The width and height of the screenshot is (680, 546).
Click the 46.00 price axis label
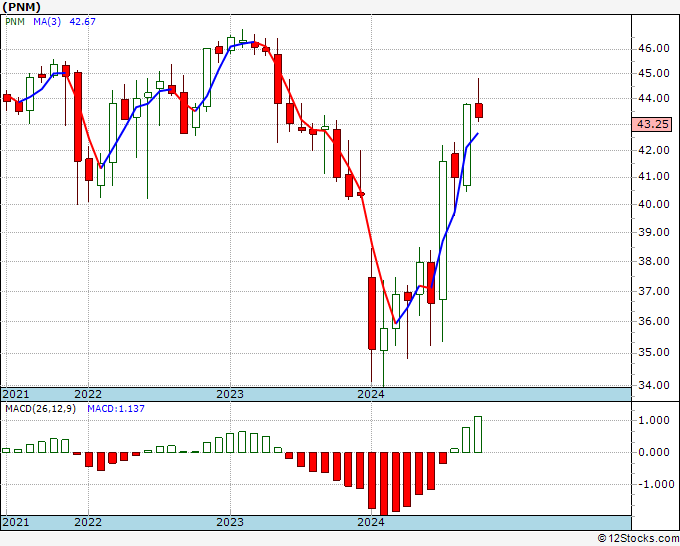(x=654, y=48)
